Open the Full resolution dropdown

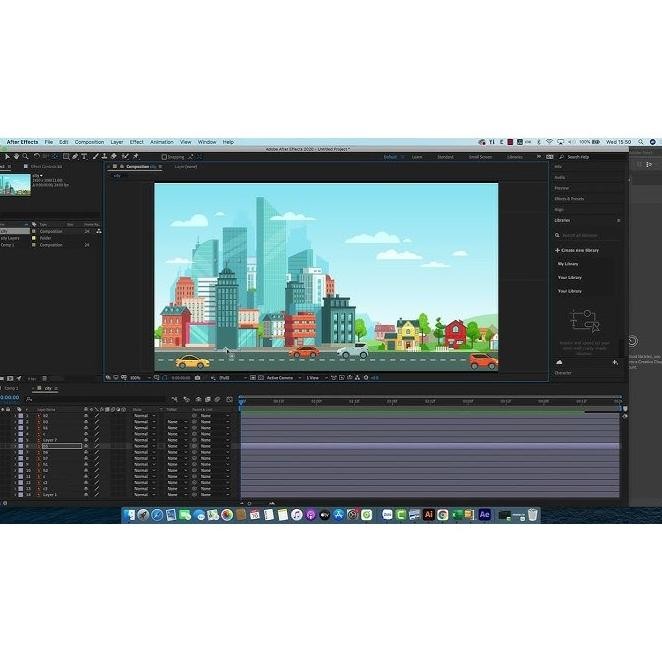233,378
